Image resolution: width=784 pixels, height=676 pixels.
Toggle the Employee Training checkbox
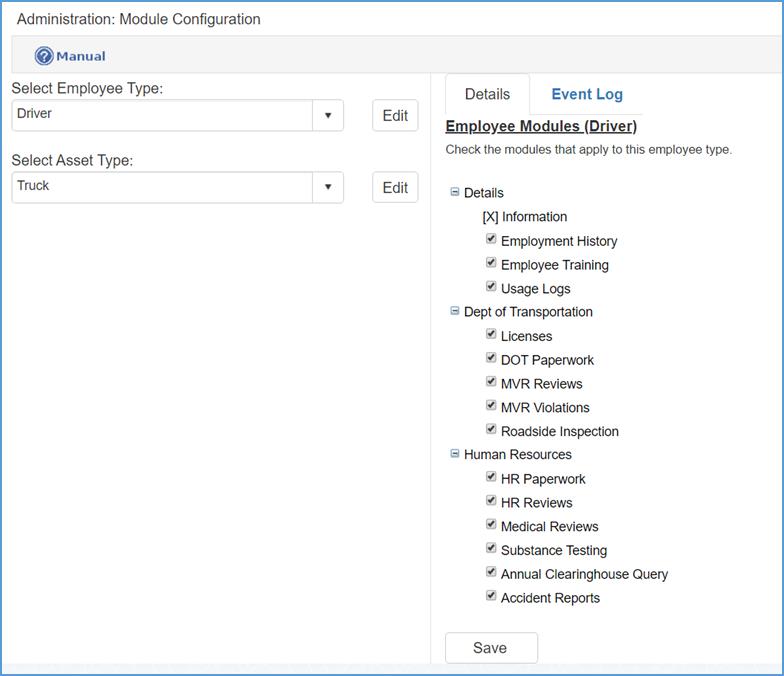[x=491, y=263]
